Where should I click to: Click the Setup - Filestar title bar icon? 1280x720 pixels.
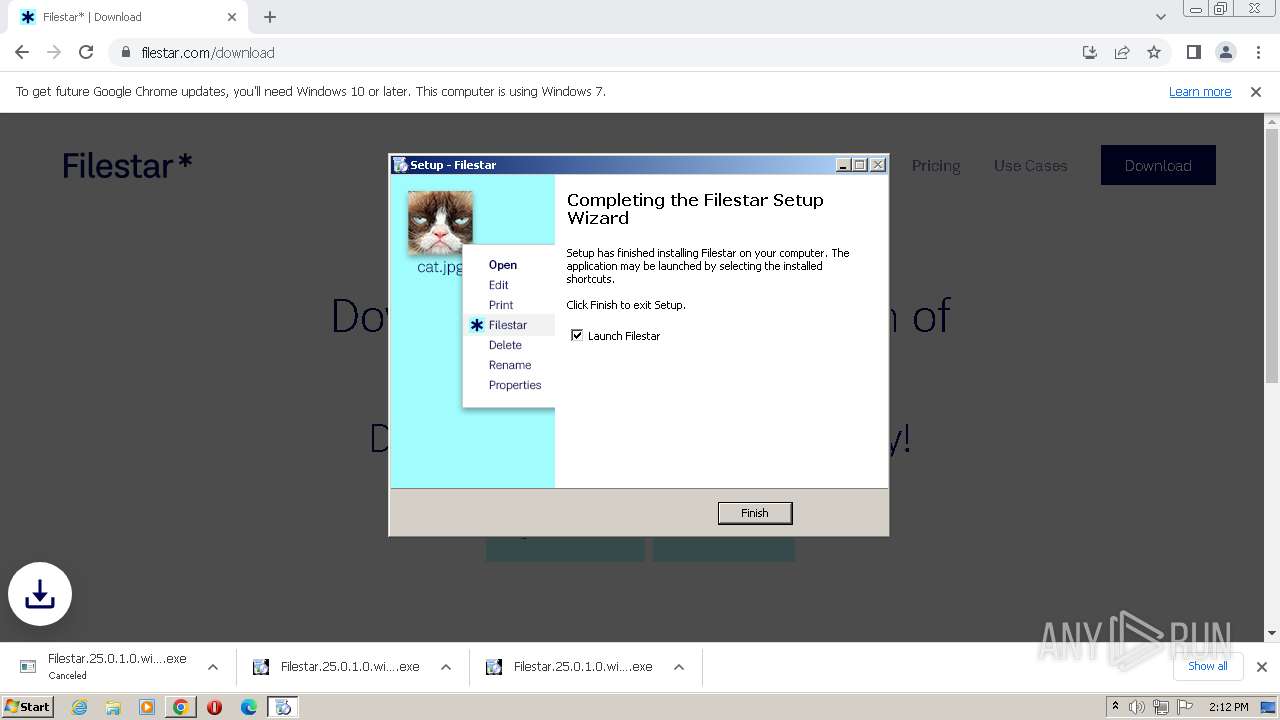400,165
